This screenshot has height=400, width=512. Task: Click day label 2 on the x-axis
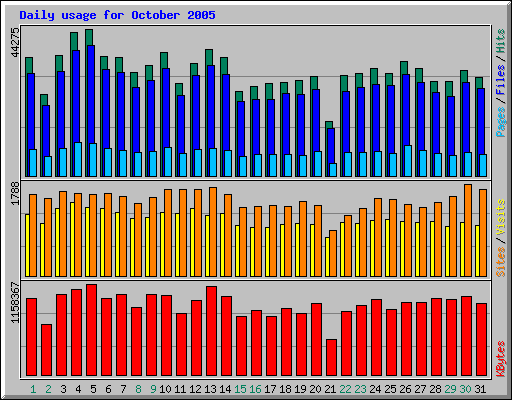click(48, 389)
